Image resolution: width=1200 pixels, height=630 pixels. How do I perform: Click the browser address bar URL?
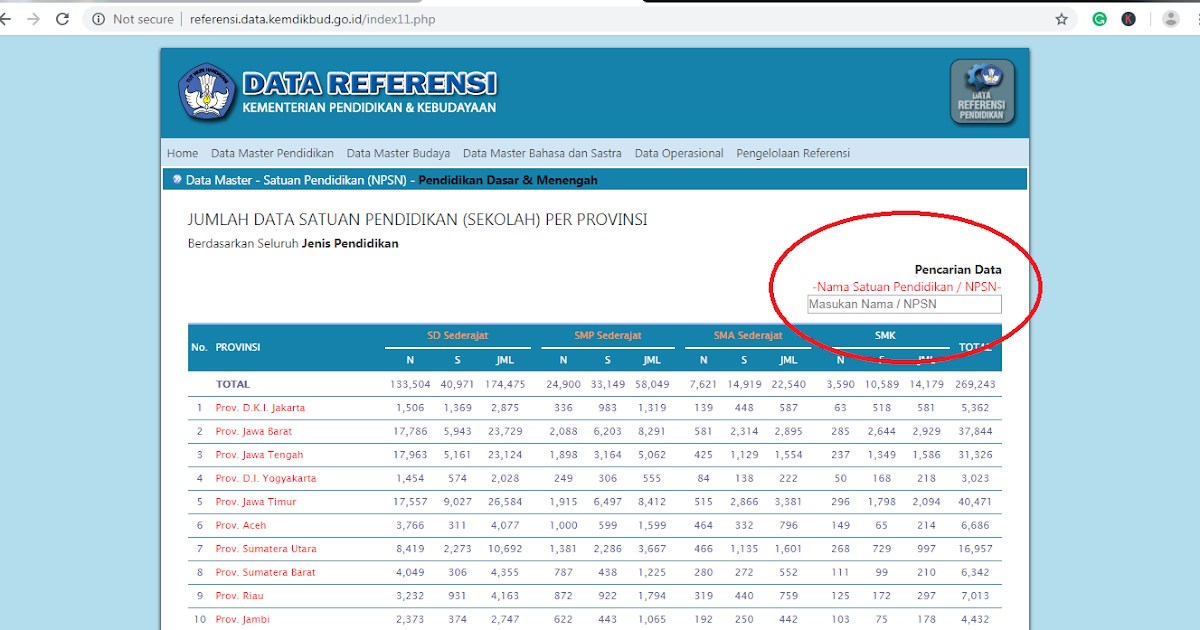(310, 17)
